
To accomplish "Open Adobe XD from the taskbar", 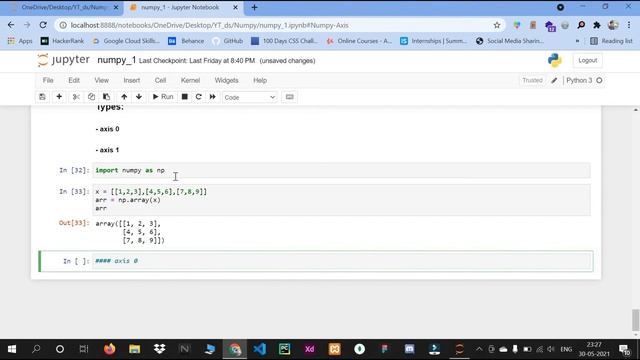I will [x=309, y=349].
